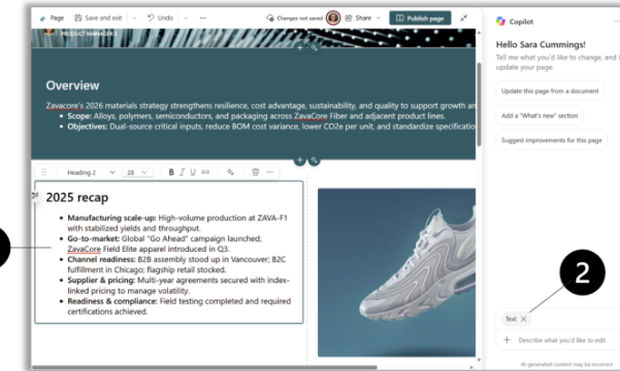Click the Manufacturing scale-up bullet text
Viewport: 620px width, 371px height.
pos(178,223)
